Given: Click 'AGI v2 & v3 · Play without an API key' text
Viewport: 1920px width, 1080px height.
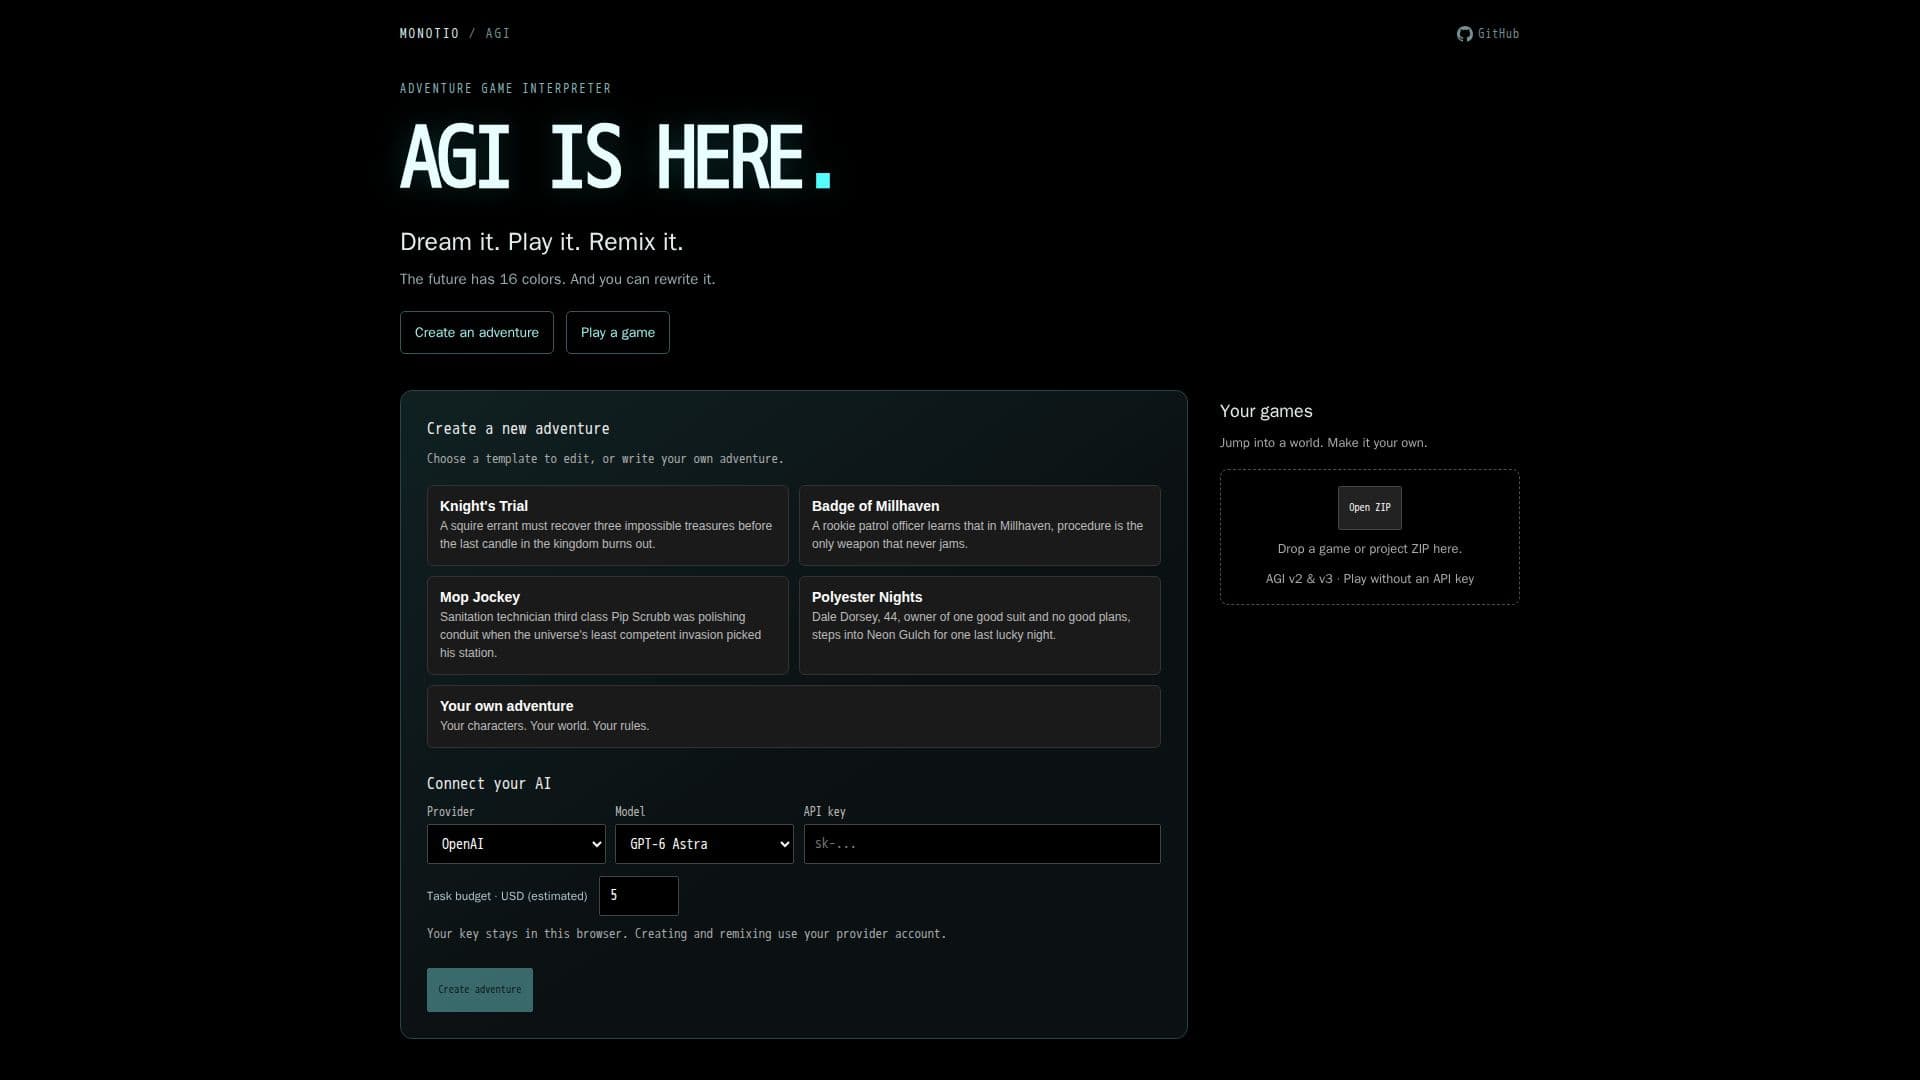Looking at the screenshot, I should [x=1369, y=579].
